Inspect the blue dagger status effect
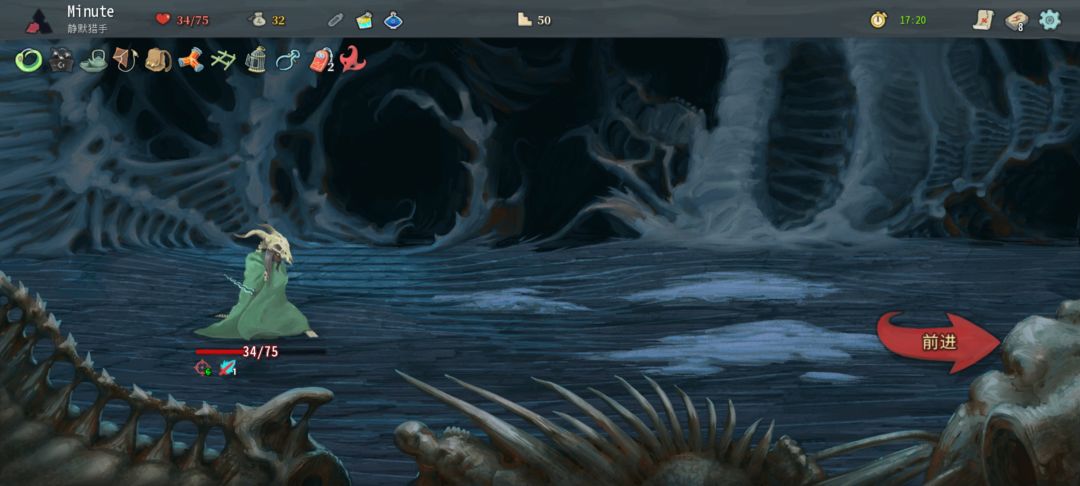Screen dimensions: 1080x486 [227, 368]
